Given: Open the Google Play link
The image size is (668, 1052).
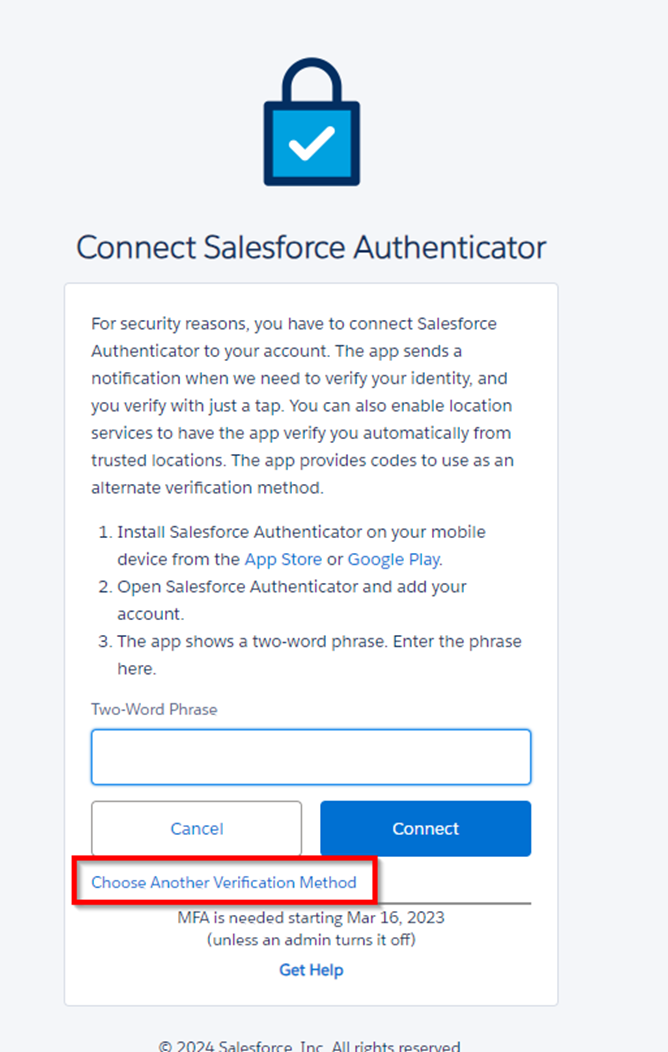Looking at the screenshot, I should coord(394,559).
